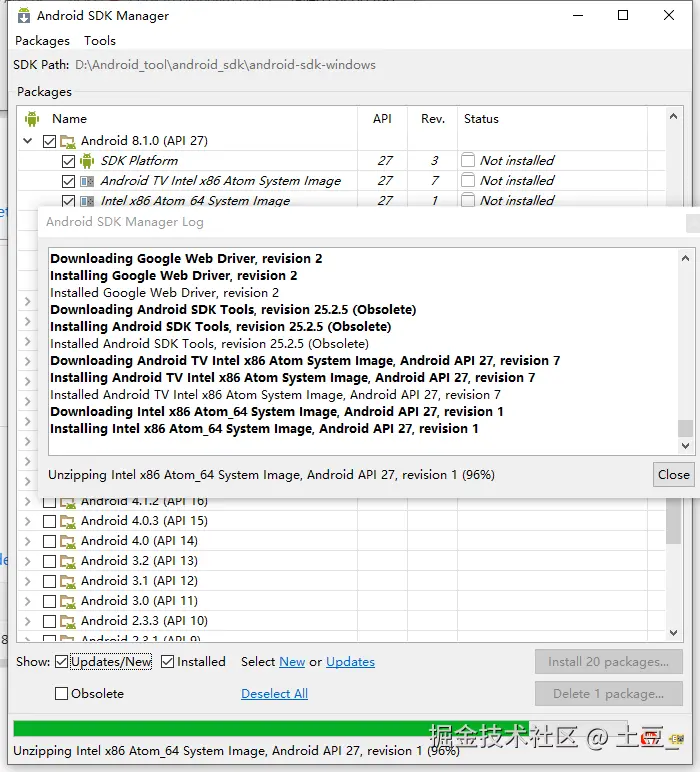Screen dimensions: 700x772
Task: Click the Delete 1 package button
Action: (609, 694)
